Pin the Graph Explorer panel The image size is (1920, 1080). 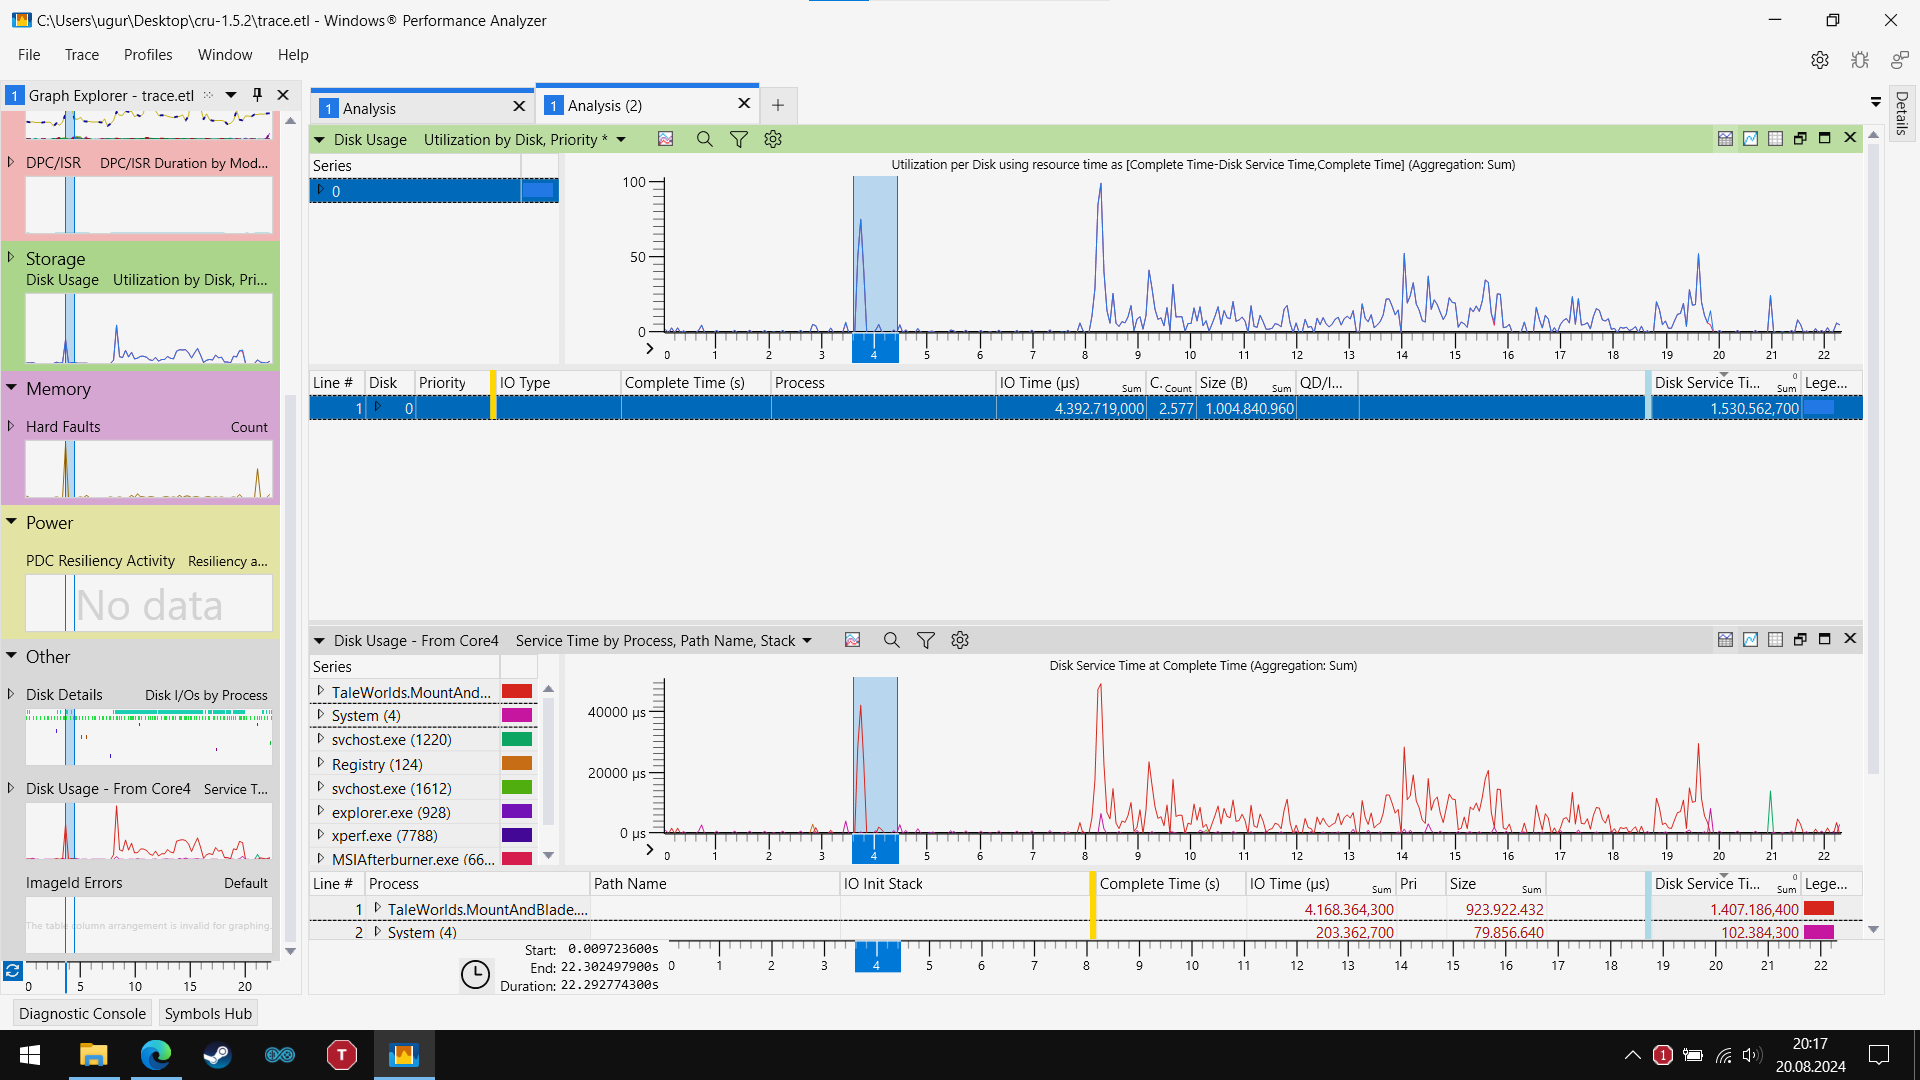click(x=257, y=95)
